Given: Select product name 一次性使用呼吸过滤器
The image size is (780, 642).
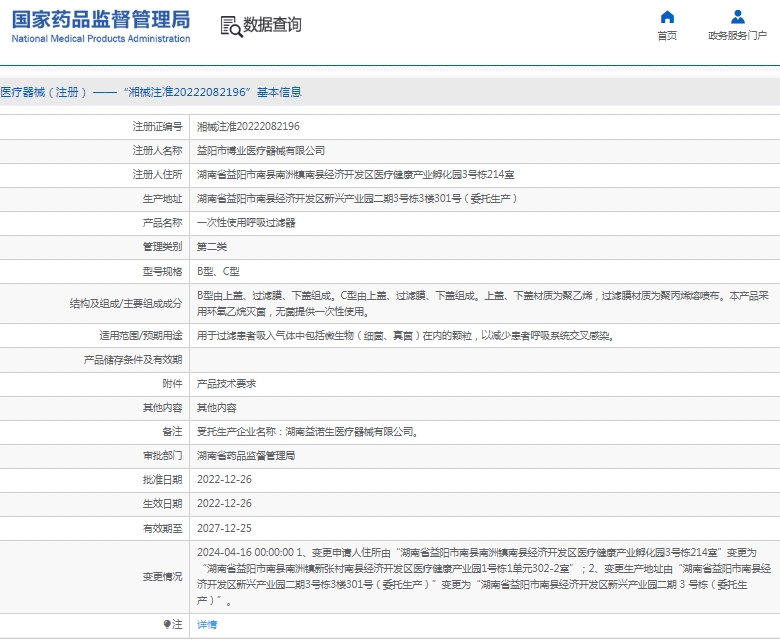Looking at the screenshot, I should 246,223.
